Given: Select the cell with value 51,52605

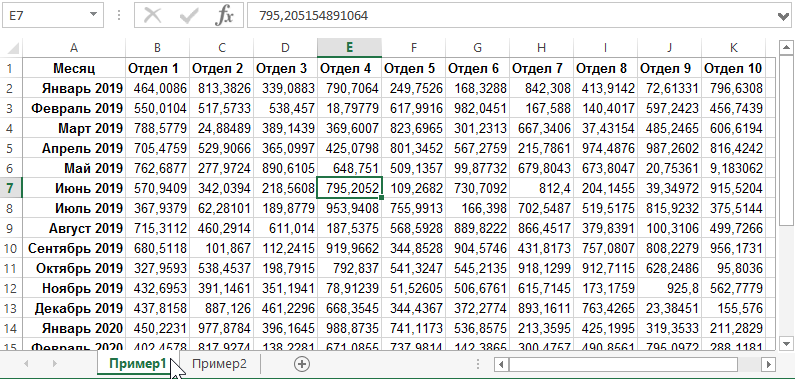Looking at the screenshot, I should point(413,288).
